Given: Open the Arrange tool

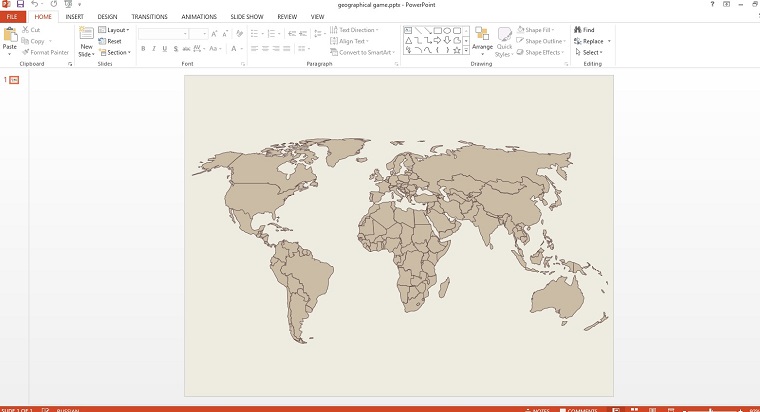Looking at the screenshot, I should pyautogui.click(x=482, y=36).
